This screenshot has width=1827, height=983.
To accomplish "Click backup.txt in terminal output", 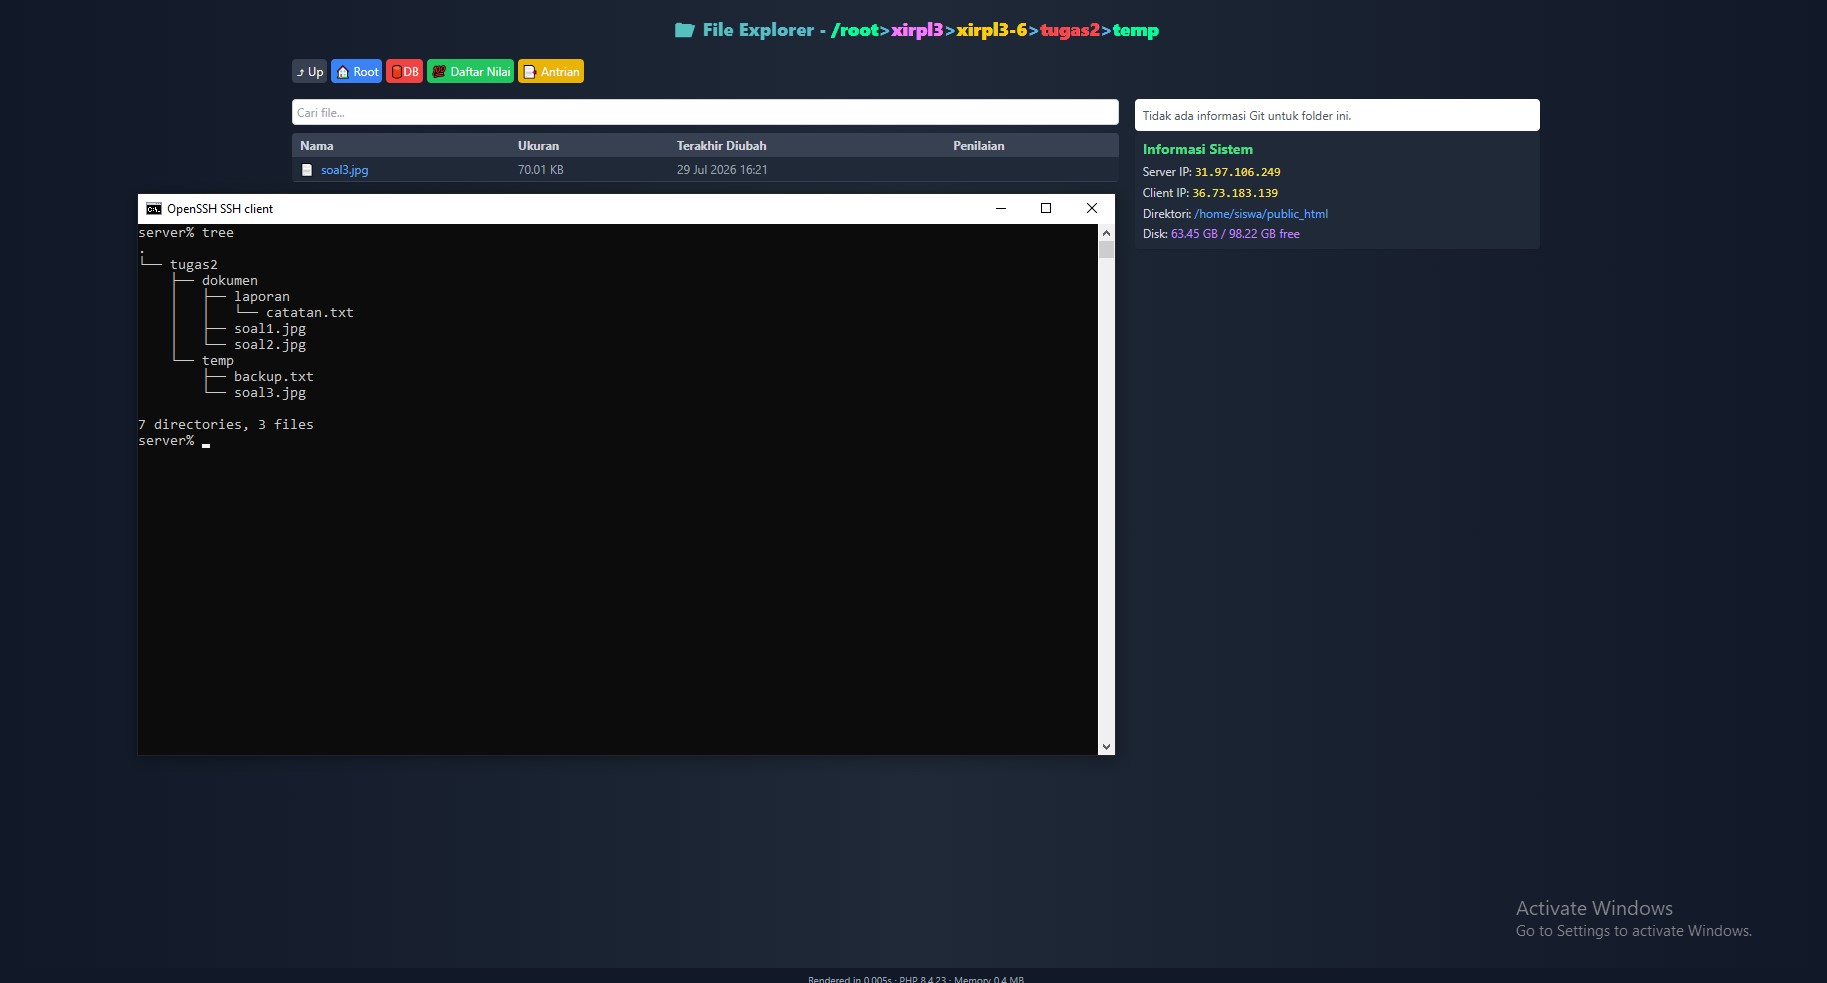I will click(x=274, y=377).
